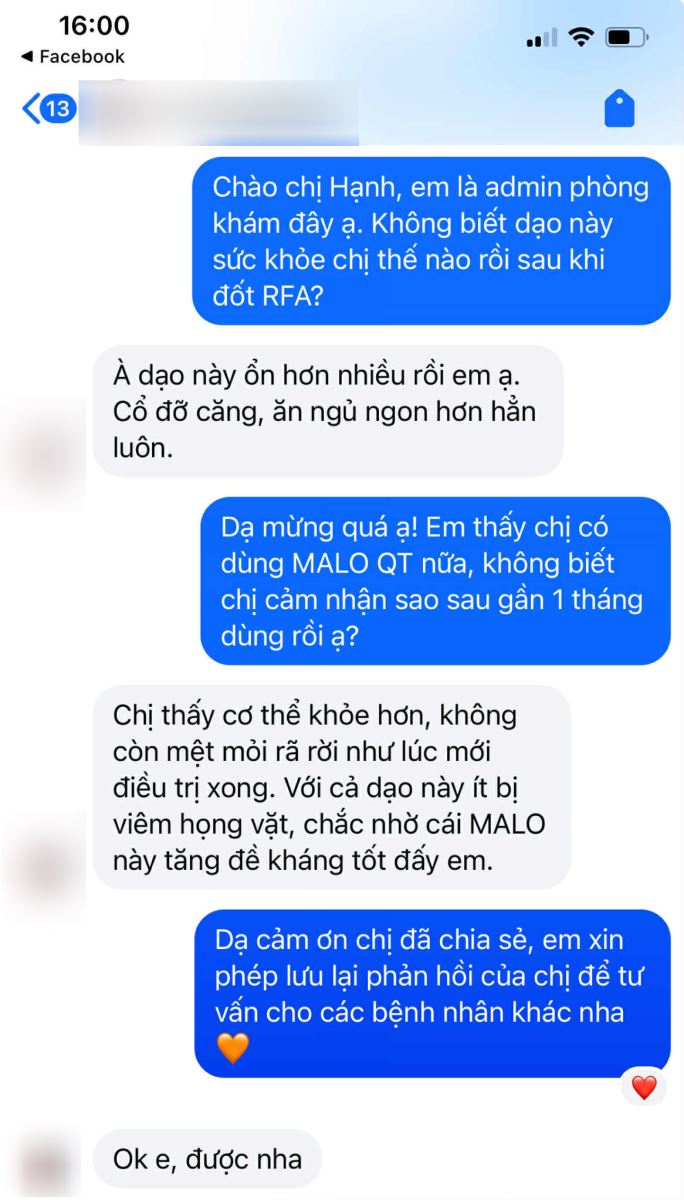Tap the red heart reaction
The height and width of the screenshot is (1200, 684).
click(644, 1087)
